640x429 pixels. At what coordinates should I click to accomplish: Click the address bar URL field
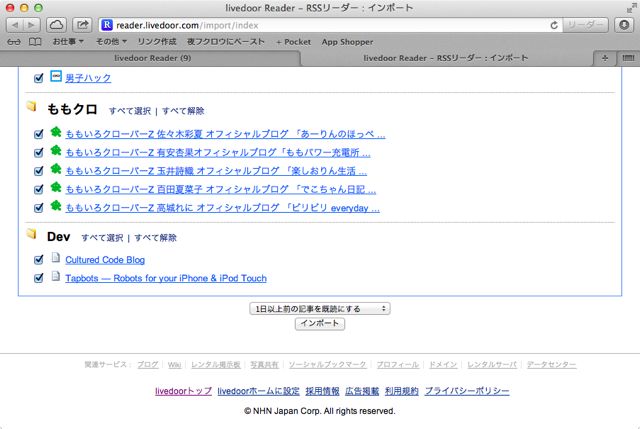click(x=331, y=25)
